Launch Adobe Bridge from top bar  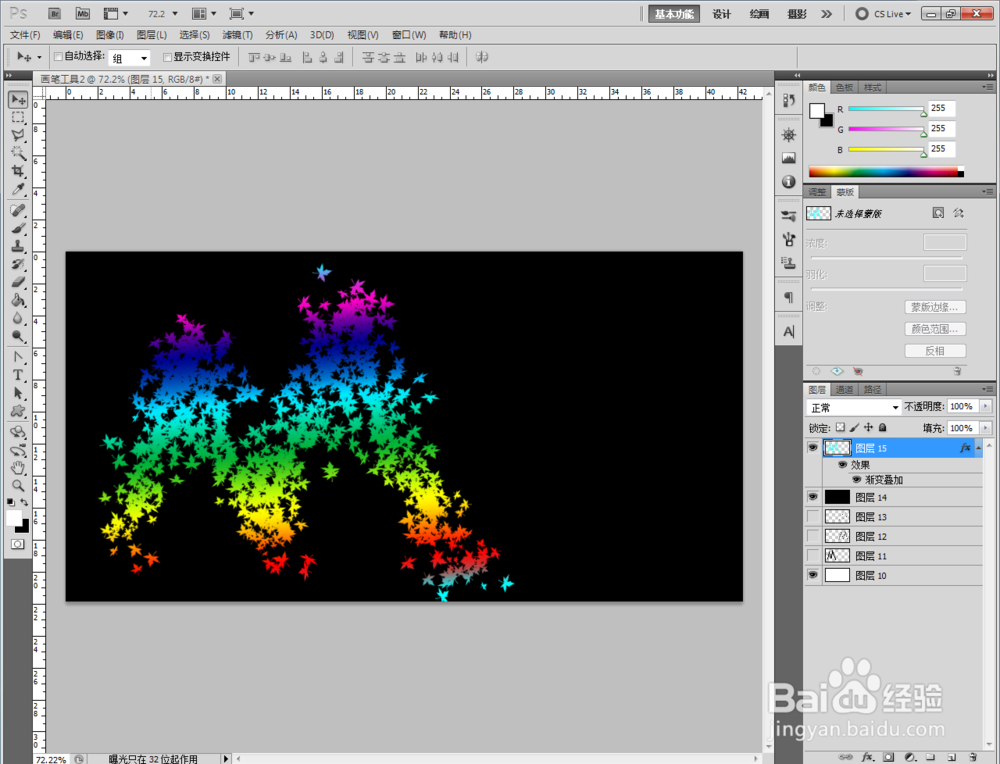tap(55, 13)
